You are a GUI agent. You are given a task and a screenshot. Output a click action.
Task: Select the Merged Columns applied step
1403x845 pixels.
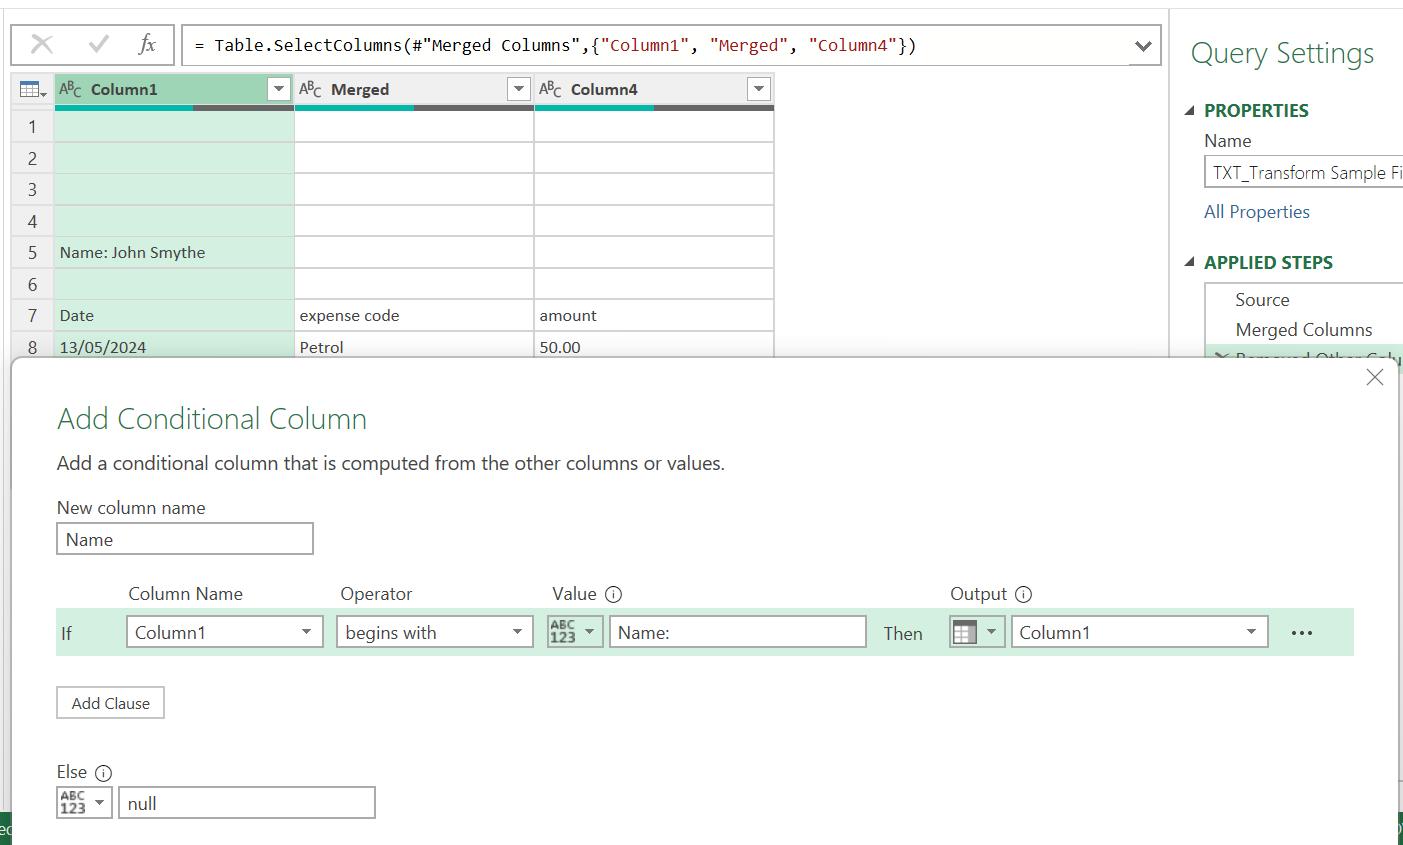pyautogui.click(x=1304, y=330)
